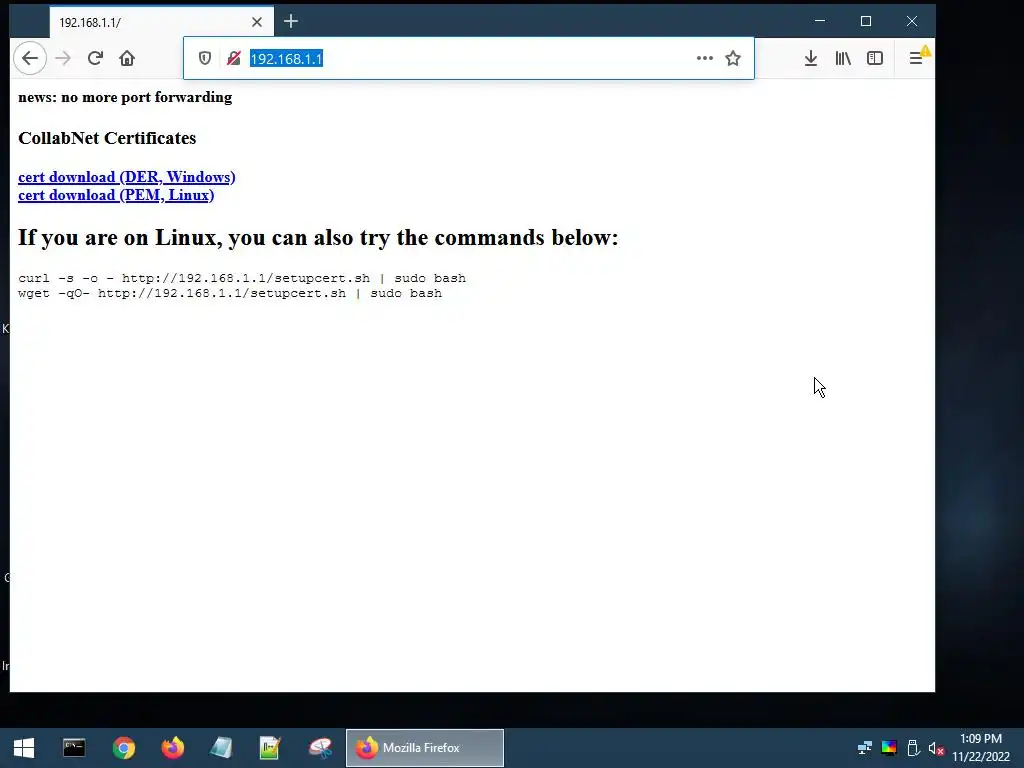Open the notebook-shaped taskbar app
This screenshot has width=1024, height=768.
221,748
